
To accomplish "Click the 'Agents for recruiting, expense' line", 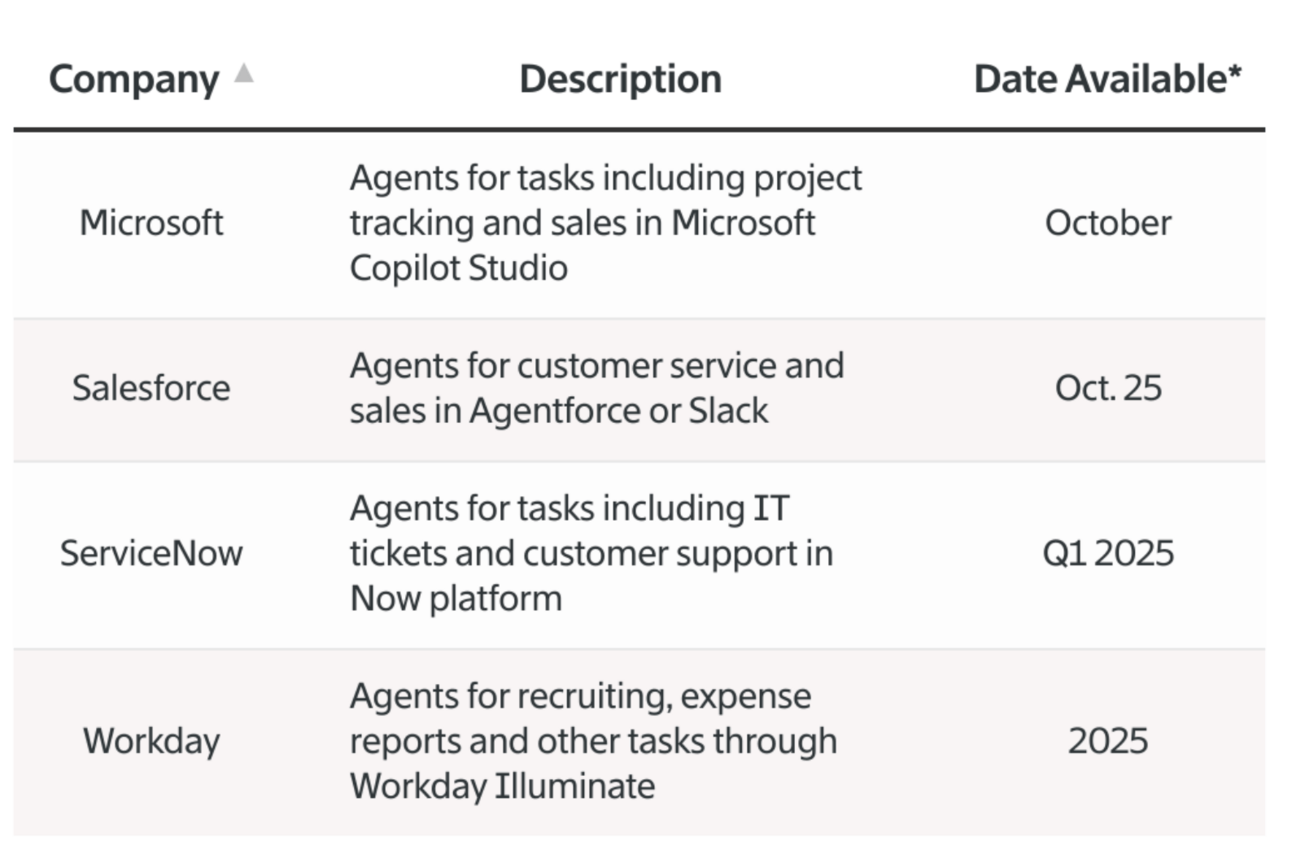I will 580,696.
